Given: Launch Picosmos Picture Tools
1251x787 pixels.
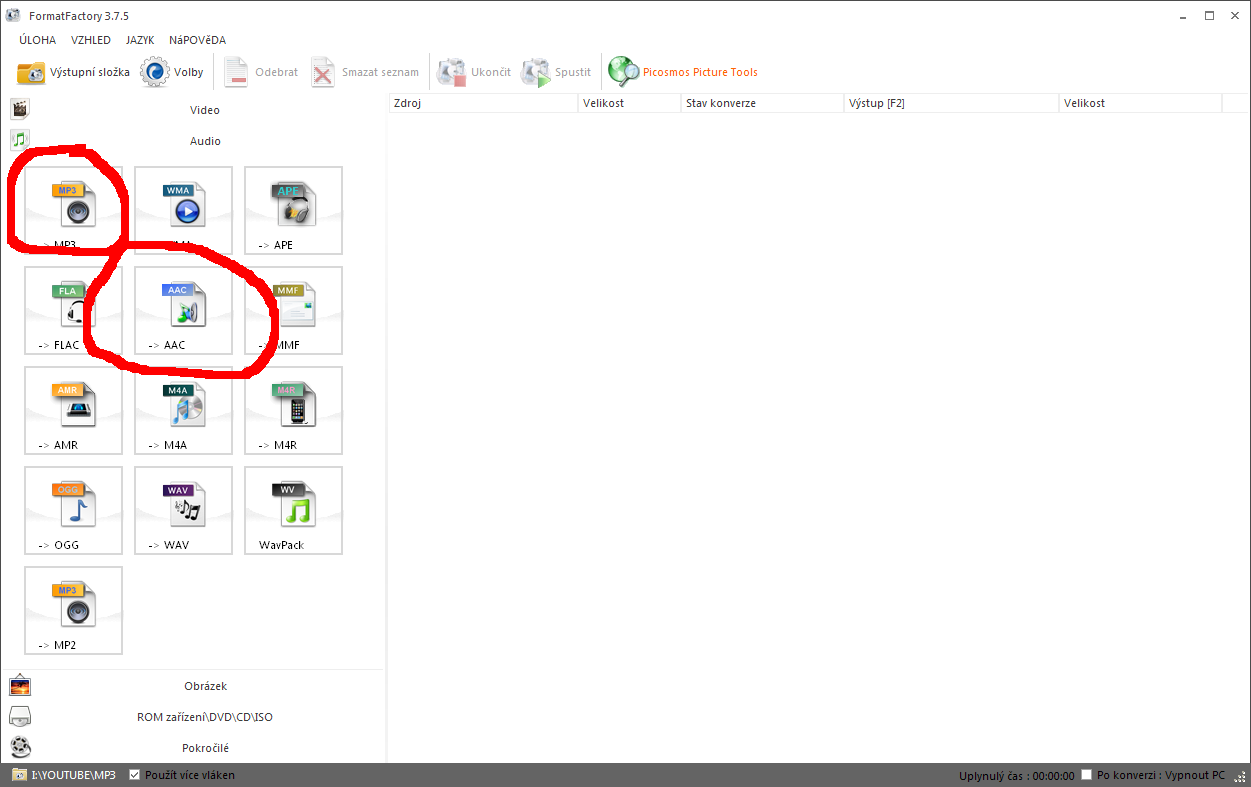Looking at the screenshot, I should pos(684,72).
